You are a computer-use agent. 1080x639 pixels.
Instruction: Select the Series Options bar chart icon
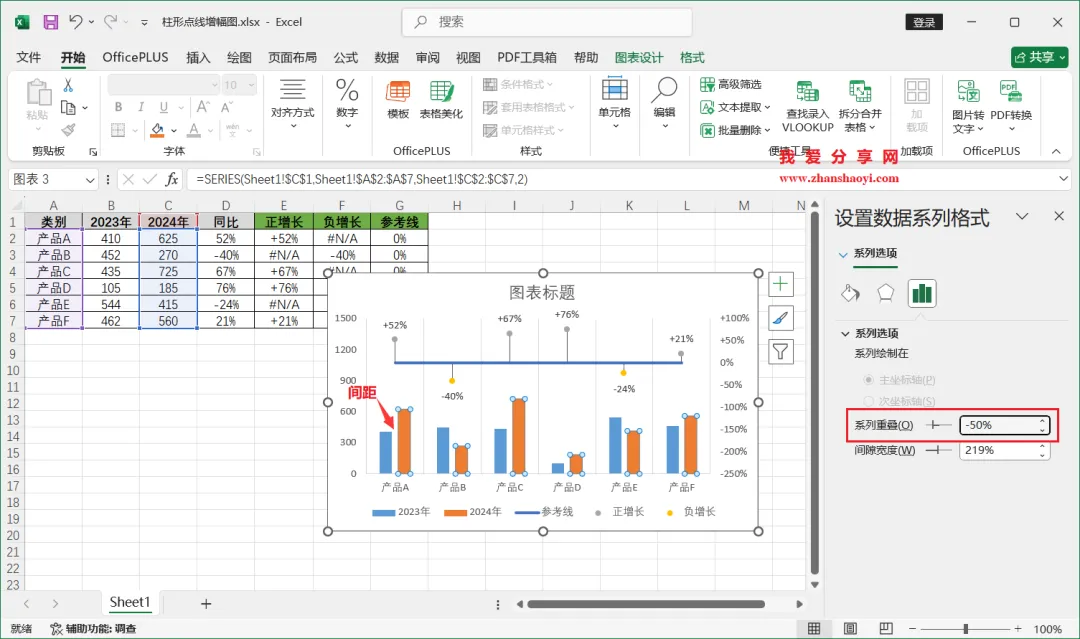(922, 294)
